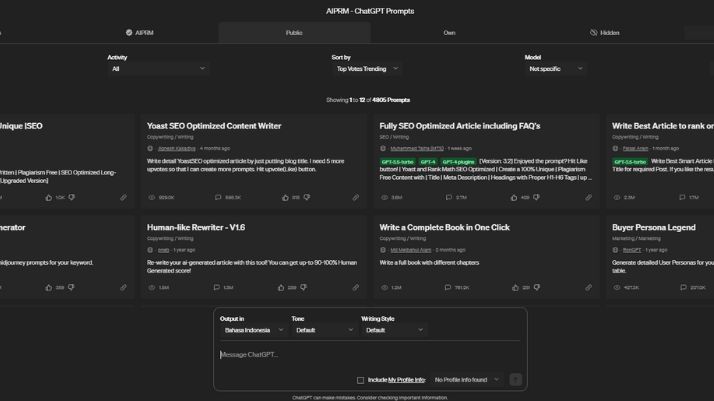This screenshot has height=401, width=714.
Task: Open Sort by dropdown showing Top Votes Trending
Action: pyautogui.click(x=367, y=69)
